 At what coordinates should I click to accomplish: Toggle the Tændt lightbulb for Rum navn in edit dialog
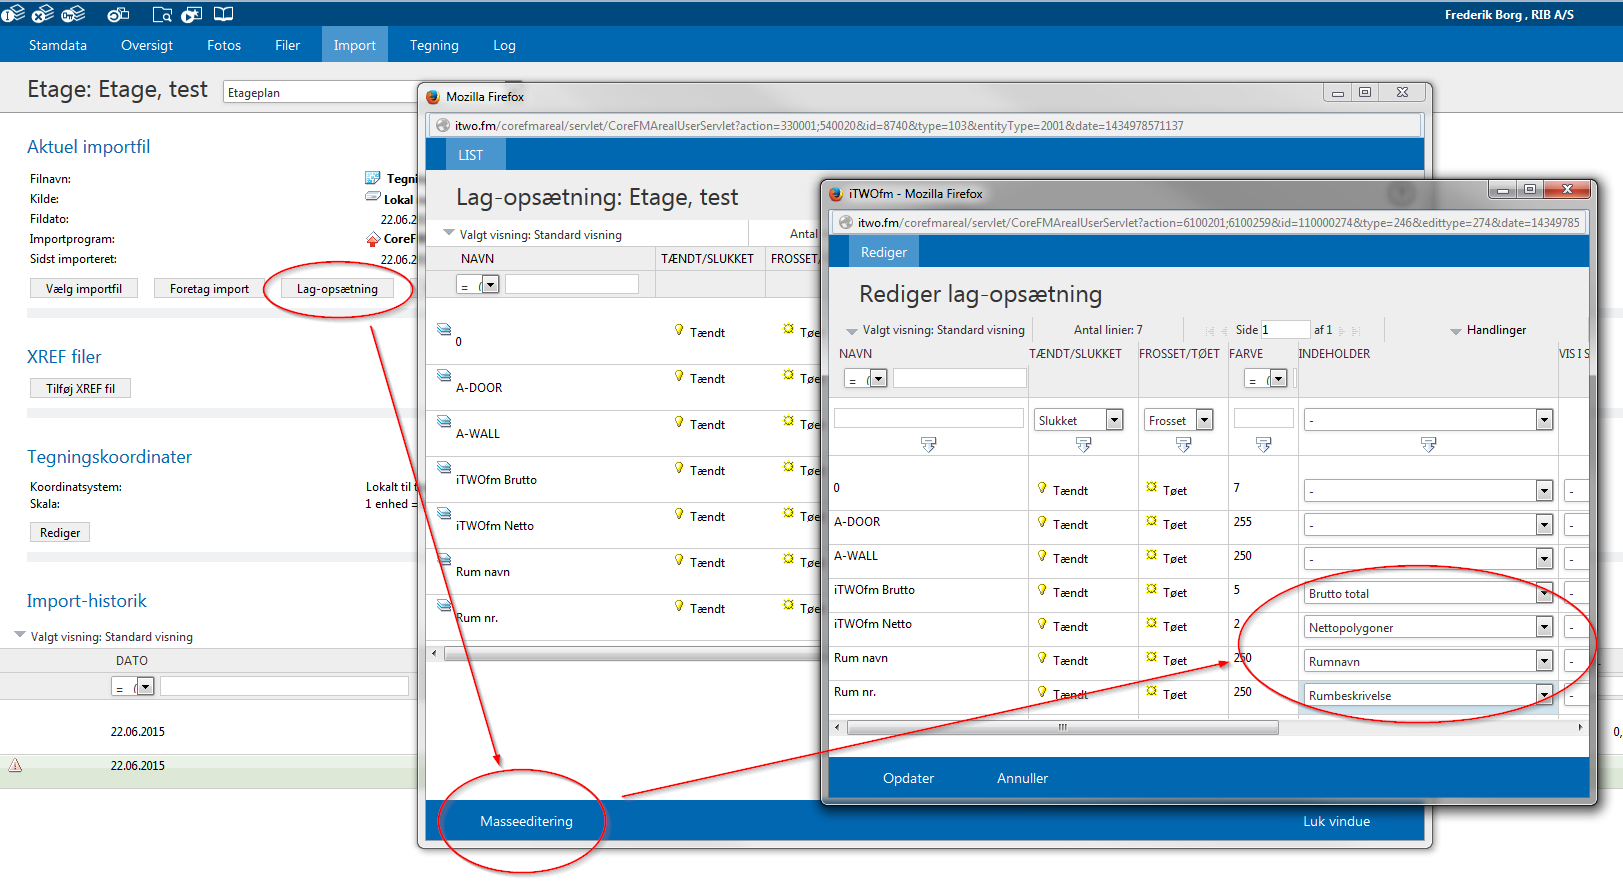coord(1042,659)
